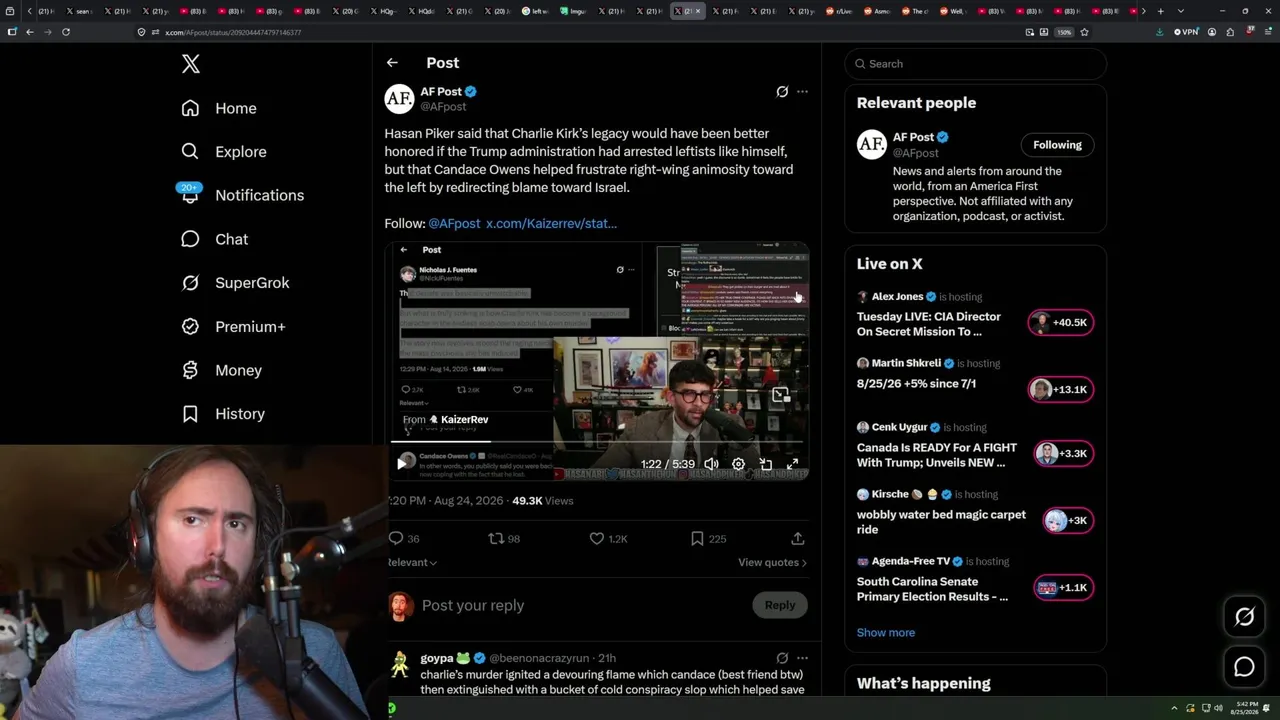Viewport: 1280px width, 720px height.
Task: Click the browser back arrow
Action: point(30,32)
